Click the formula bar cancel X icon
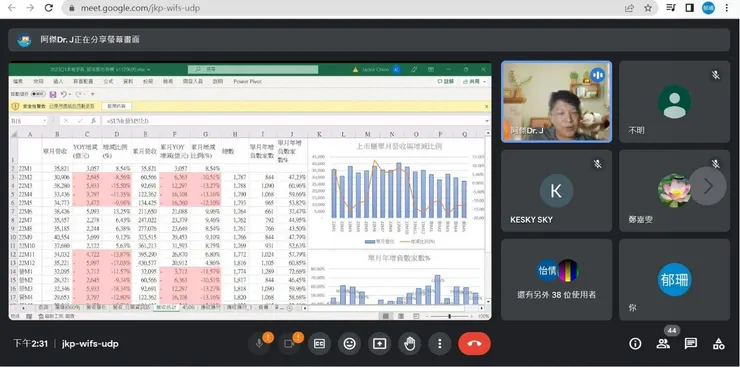The image size is (740, 367). pos(66,121)
